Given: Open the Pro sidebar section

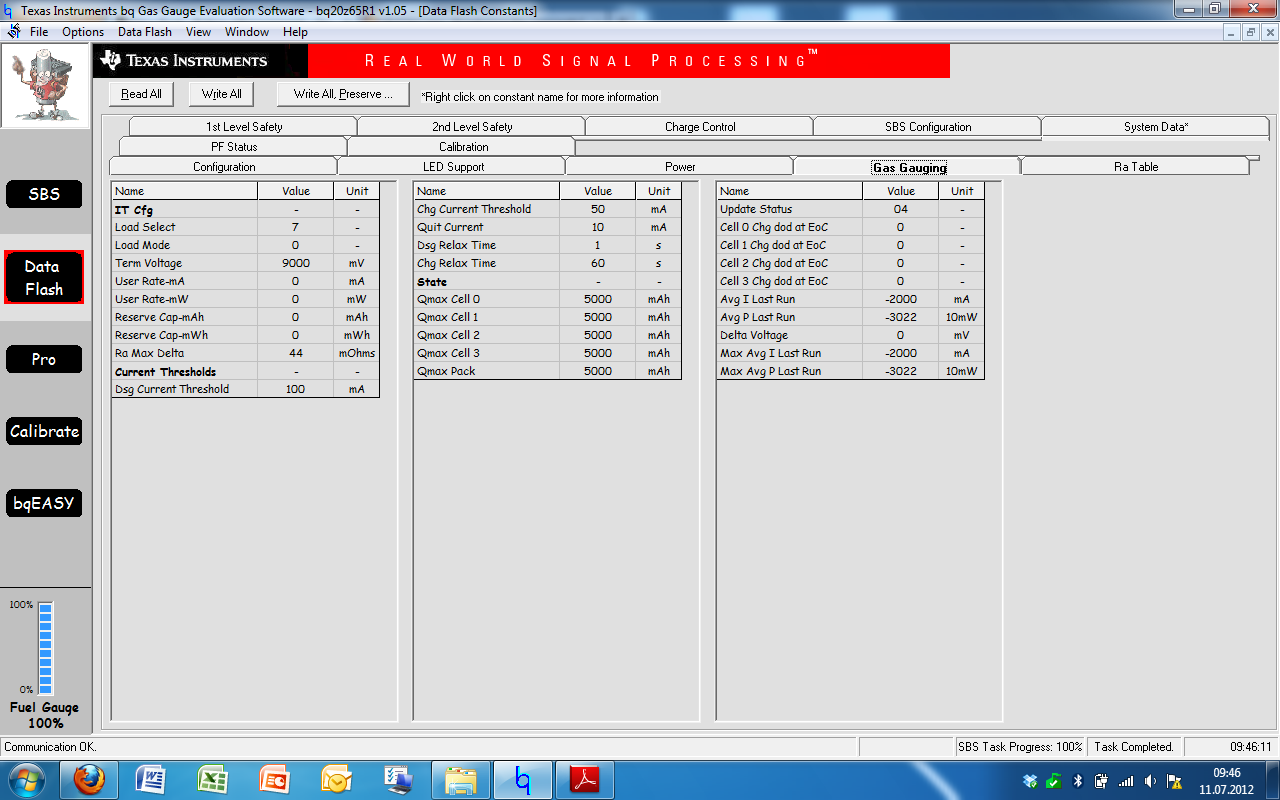Looking at the screenshot, I should 44,359.
